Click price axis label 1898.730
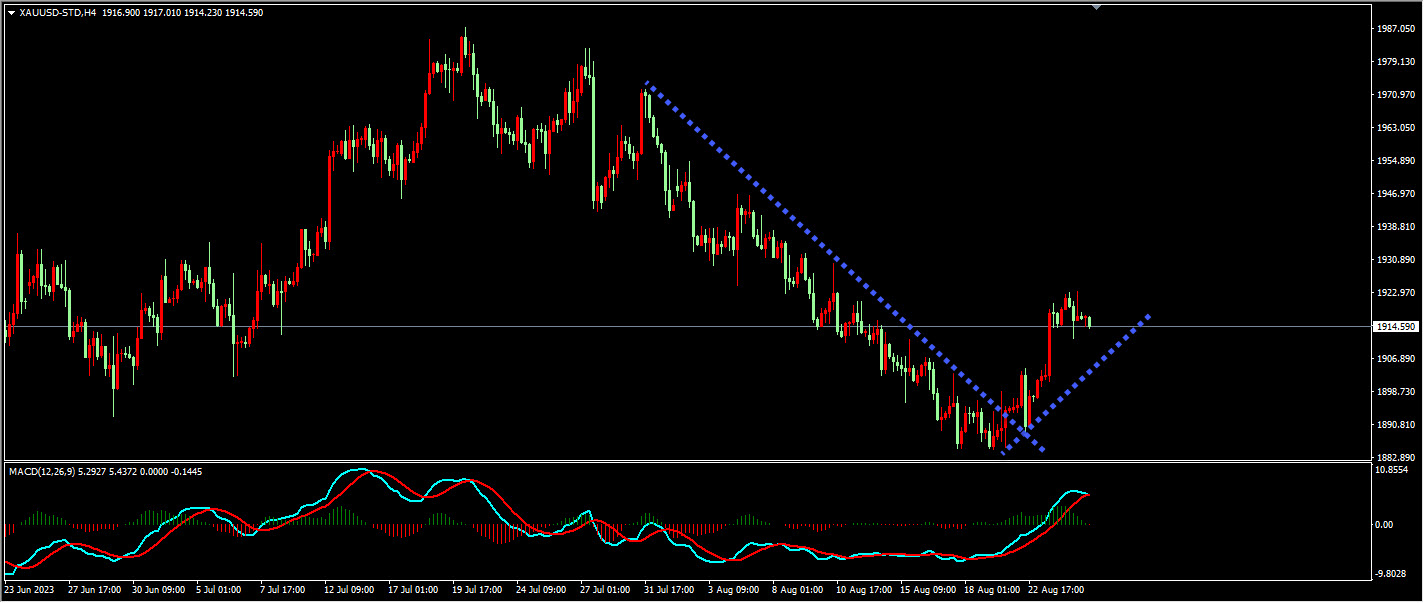The height and width of the screenshot is (603, 1424). [1394, 392]
